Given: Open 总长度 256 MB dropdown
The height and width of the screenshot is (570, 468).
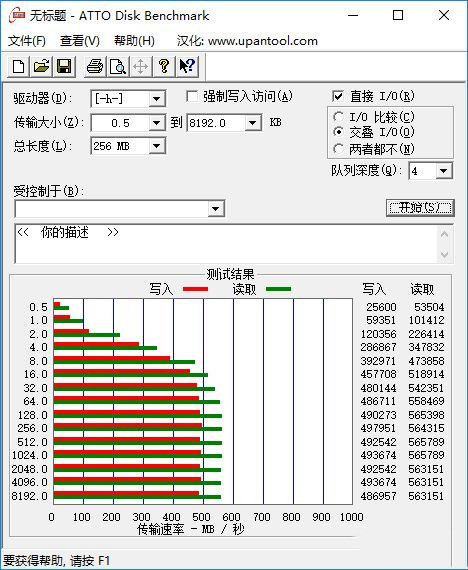Looking at the screenshot, I should 157,146.
